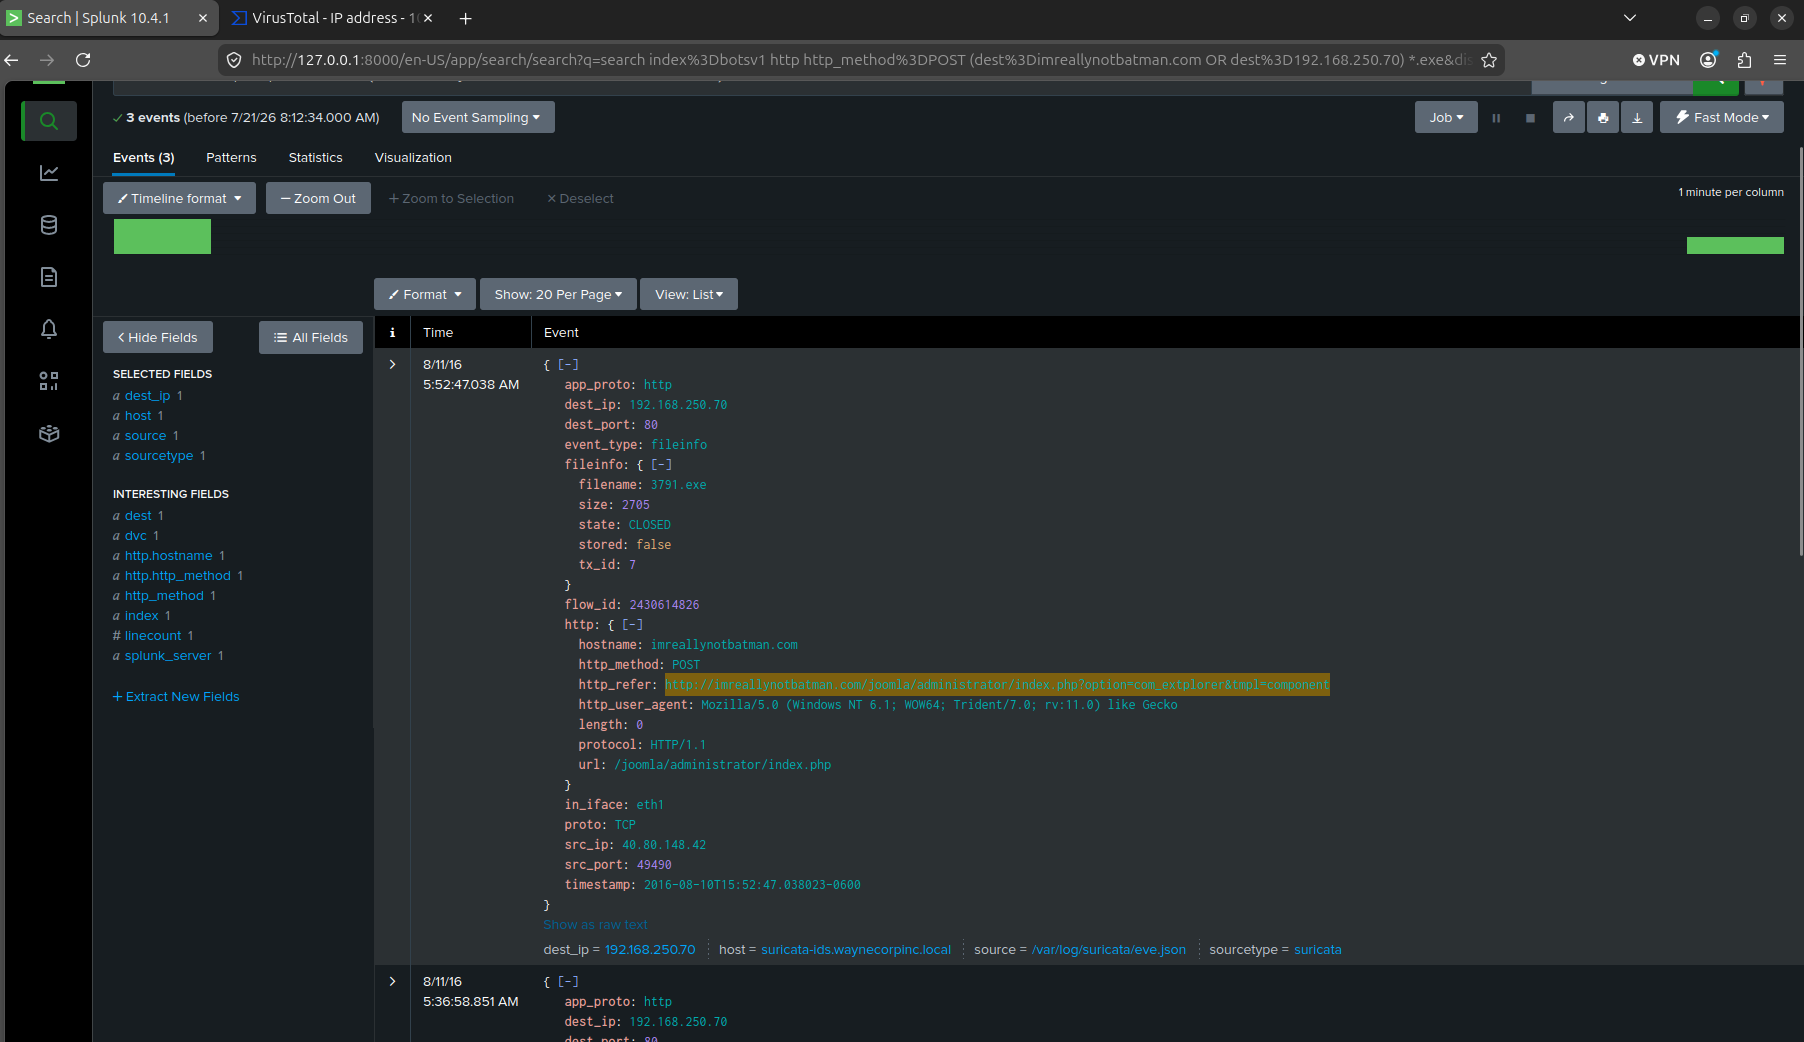This screenshot has width=1804, height=1042.
Task: Switch to Statistics tab
Action: 315,158
